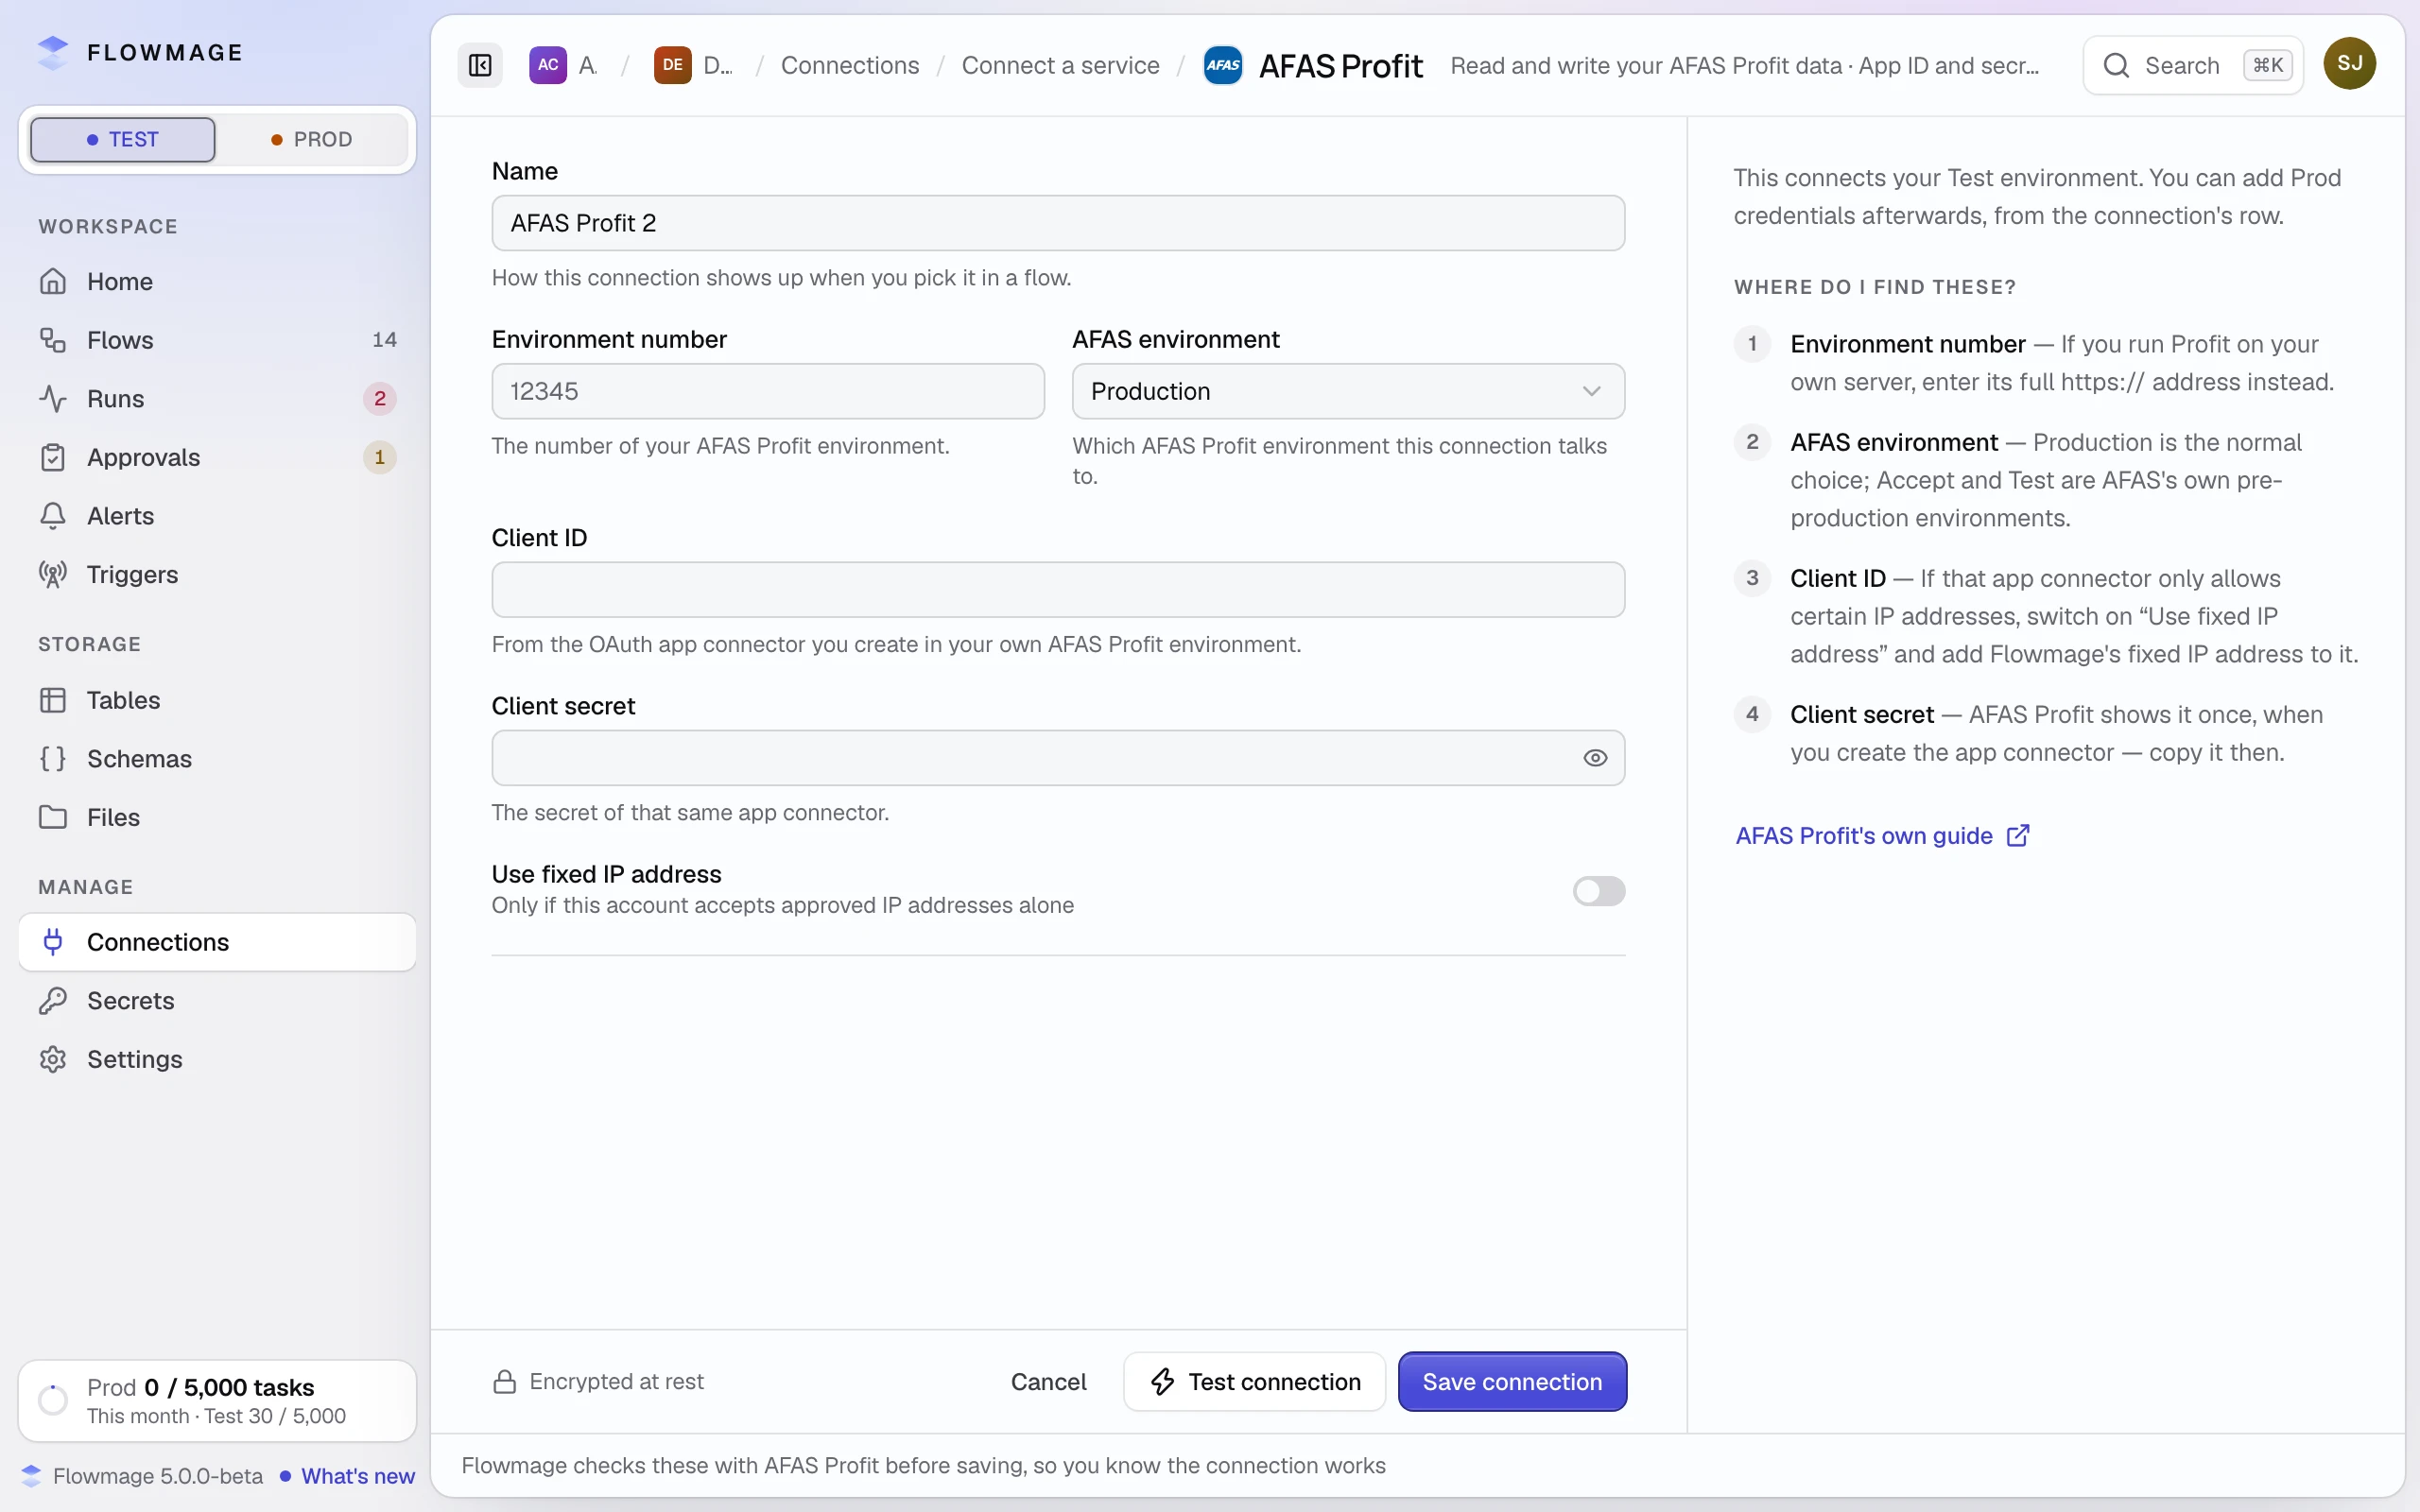The image size is (2420, 1512).
Task: Open the What's new link
Action: coord(358,1476)
